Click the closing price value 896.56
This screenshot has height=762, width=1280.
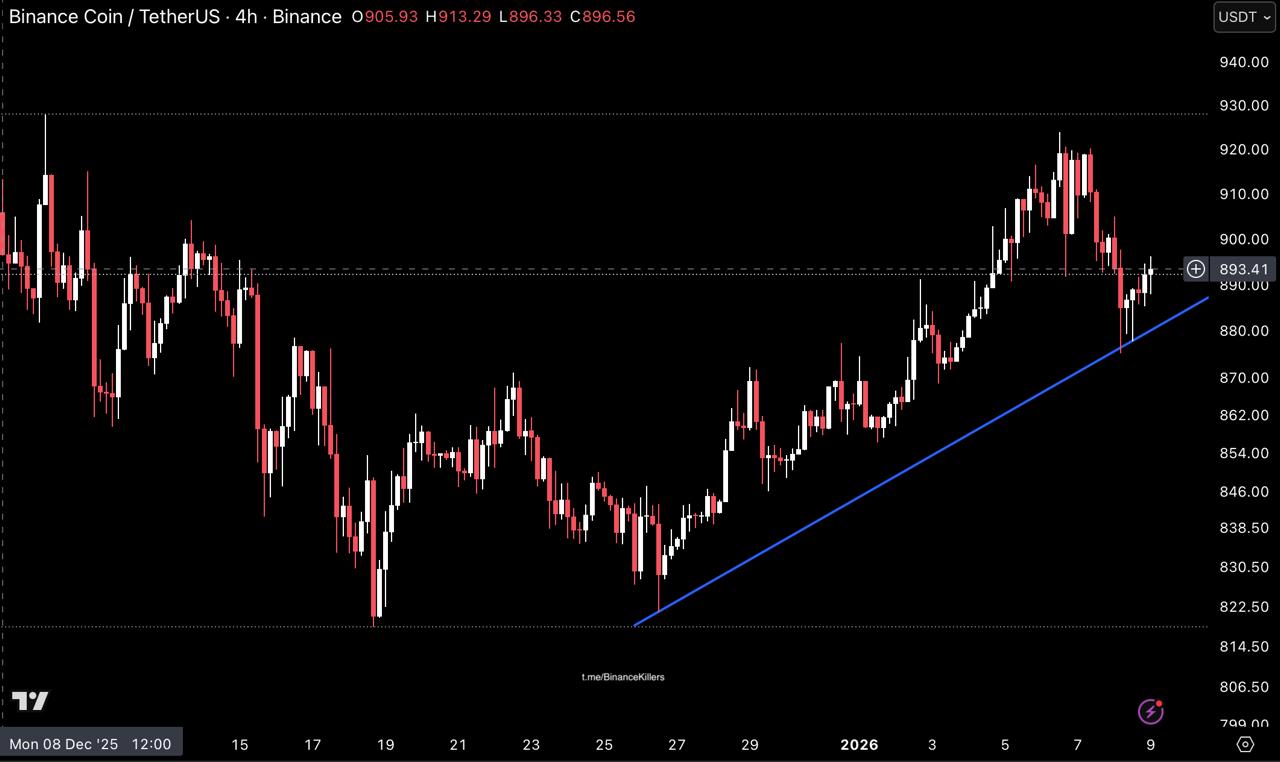pyautogui.click(x=602, y=17)
